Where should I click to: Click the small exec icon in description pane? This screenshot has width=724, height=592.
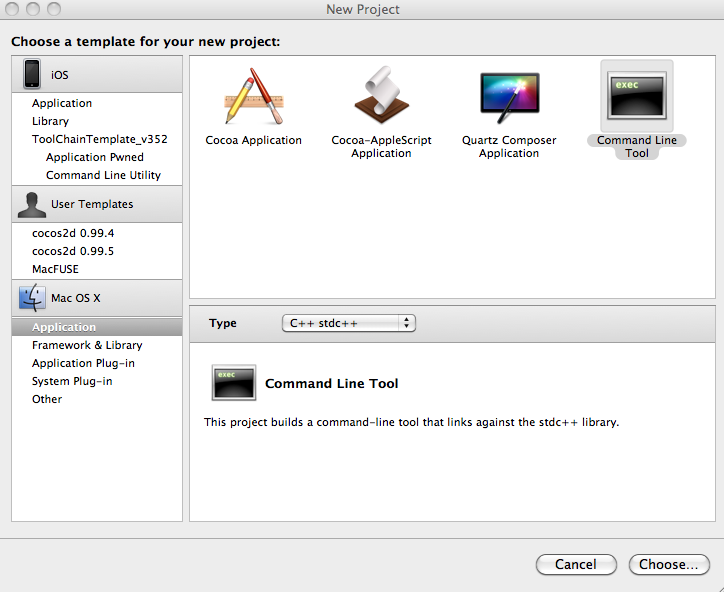click(x=234, y=382)
